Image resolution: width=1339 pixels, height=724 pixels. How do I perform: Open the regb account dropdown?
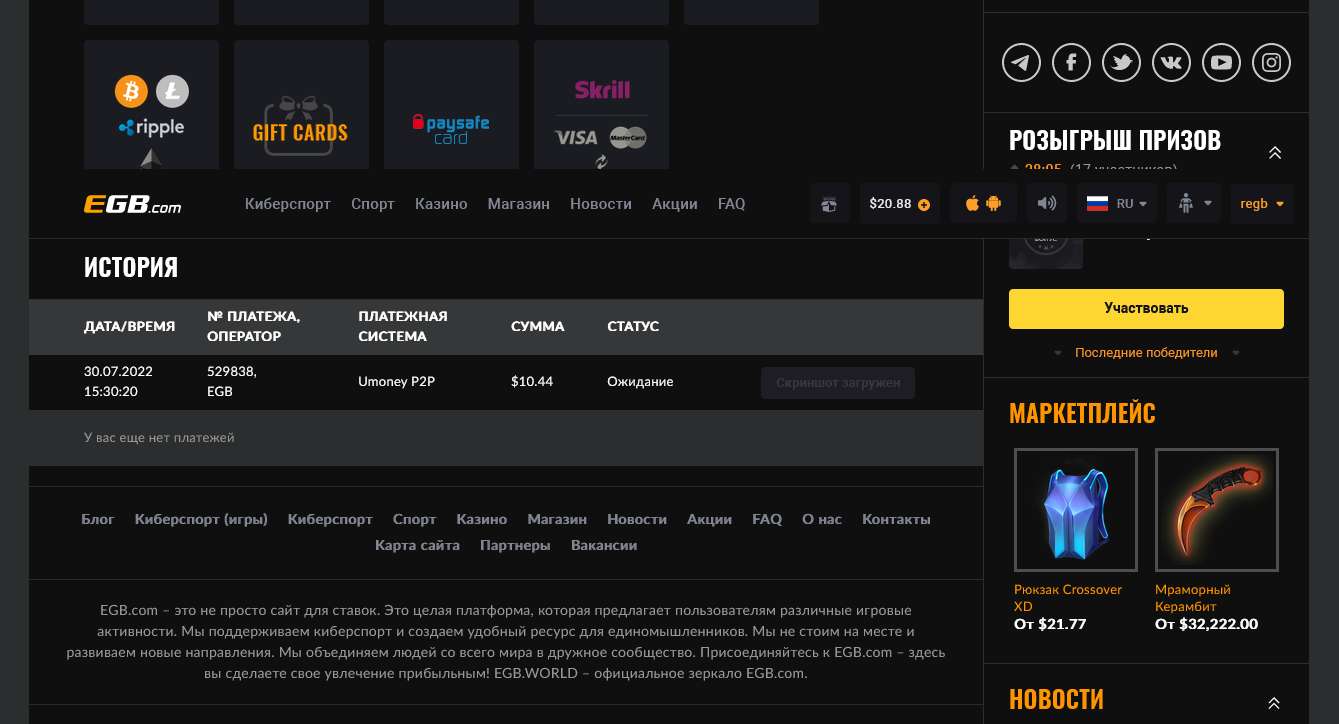coord(1261,204)
